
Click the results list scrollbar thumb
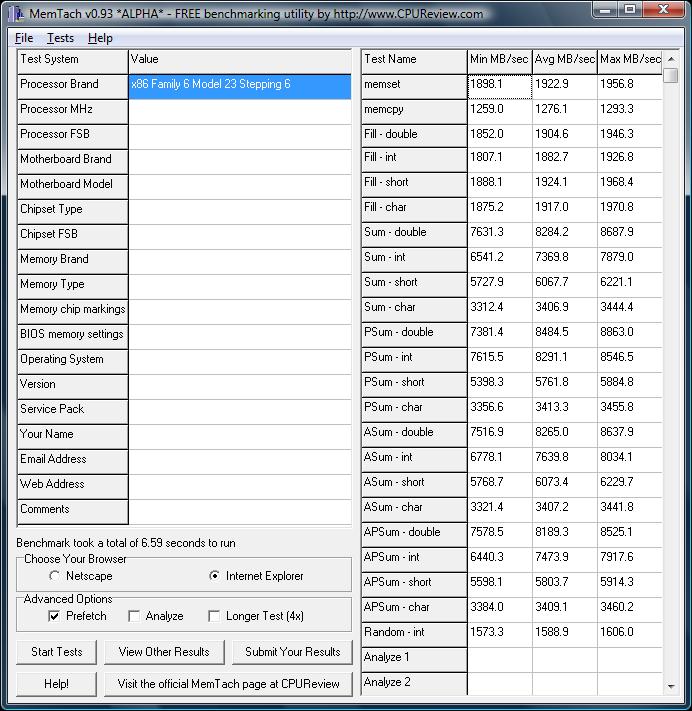click(671, 75)
